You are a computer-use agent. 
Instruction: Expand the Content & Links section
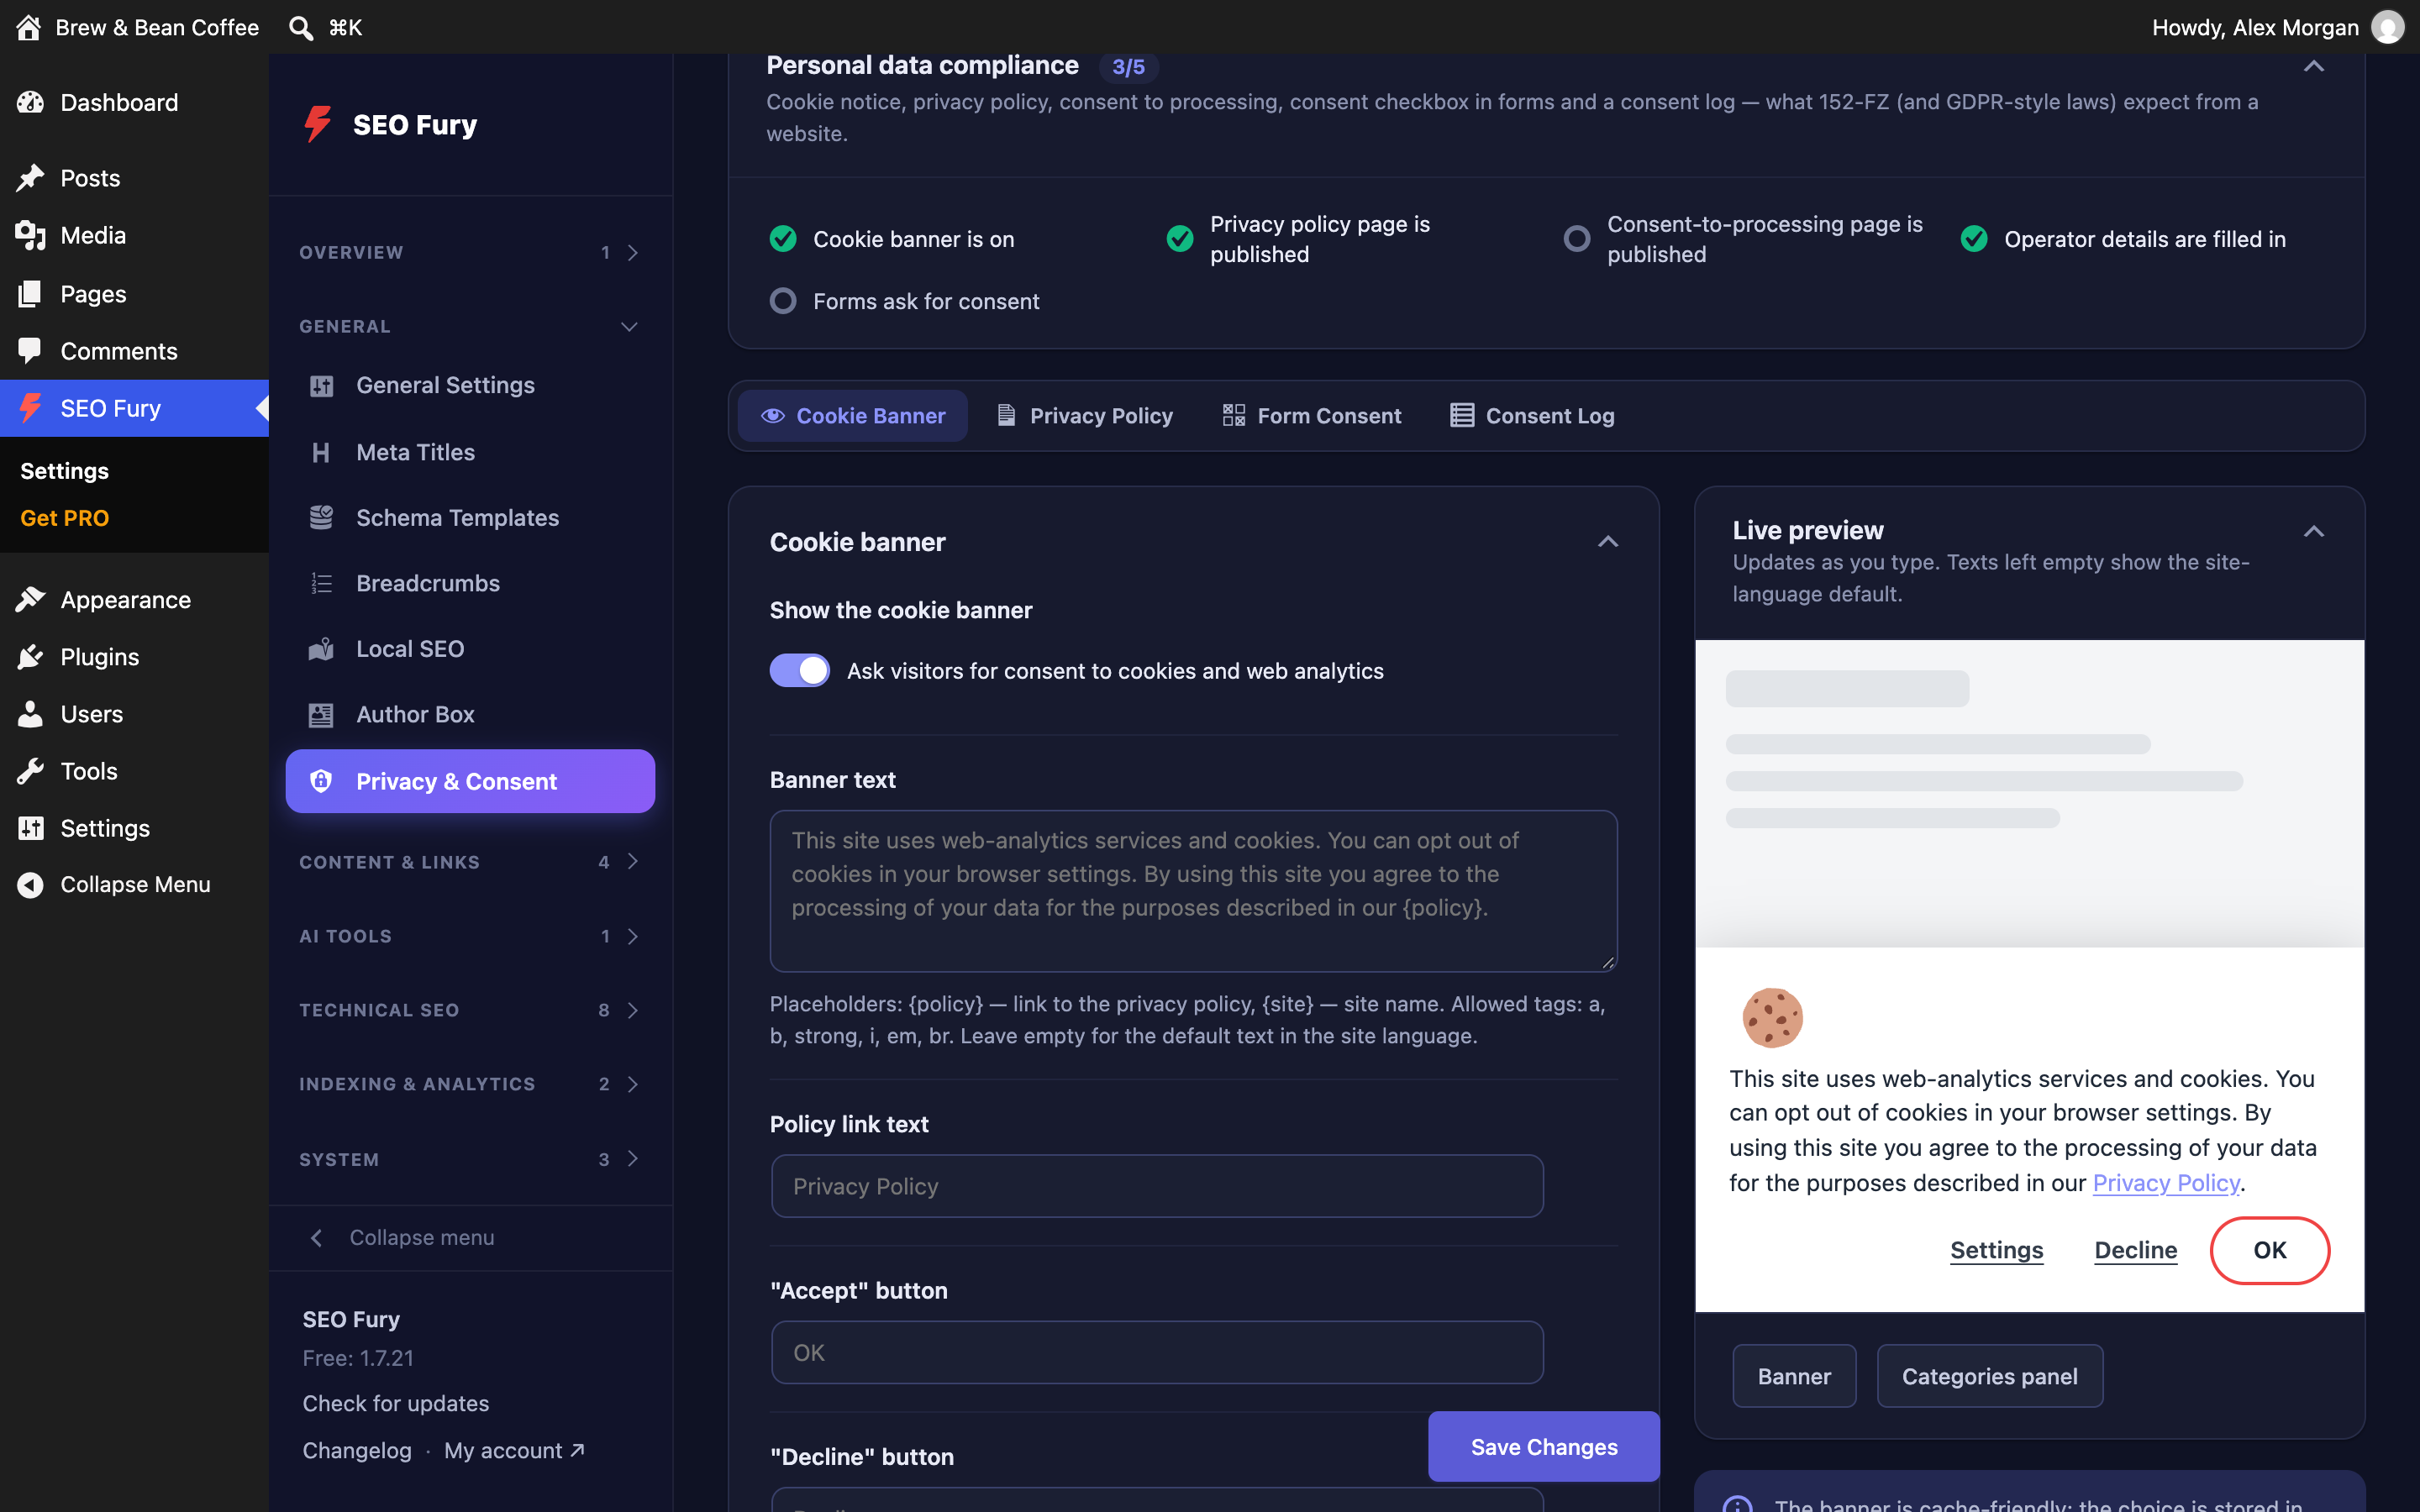(x=470, y=861)
